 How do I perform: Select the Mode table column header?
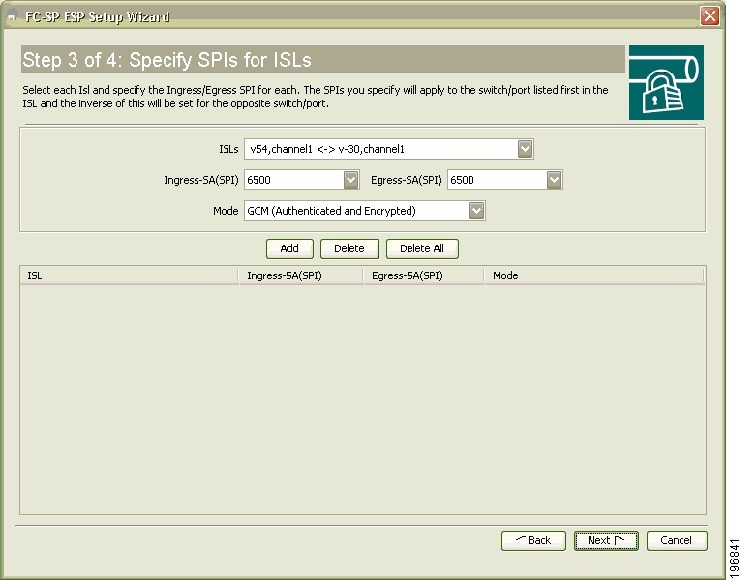tap(595, 275)
